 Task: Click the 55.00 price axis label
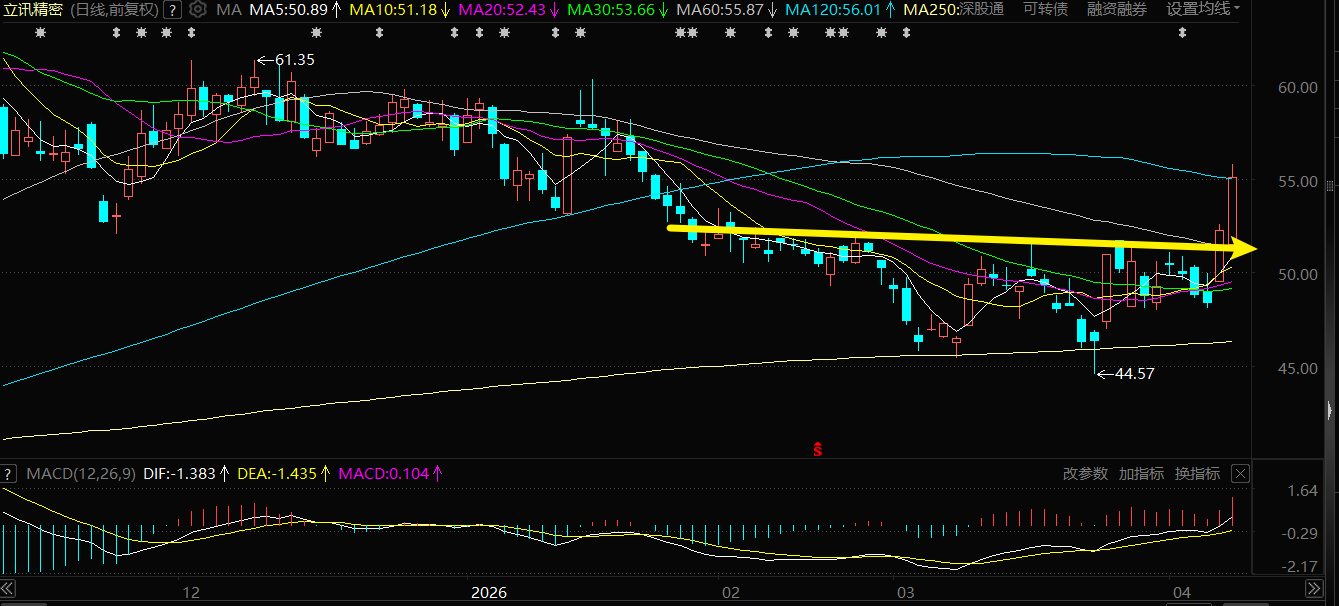pyautogui.click(x=1298, y=182)
